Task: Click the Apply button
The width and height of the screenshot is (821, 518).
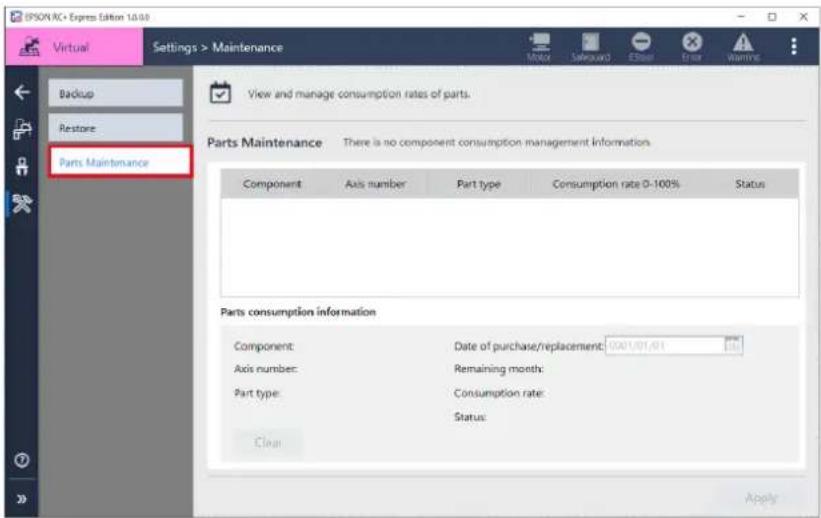Action: pos(761,498)
